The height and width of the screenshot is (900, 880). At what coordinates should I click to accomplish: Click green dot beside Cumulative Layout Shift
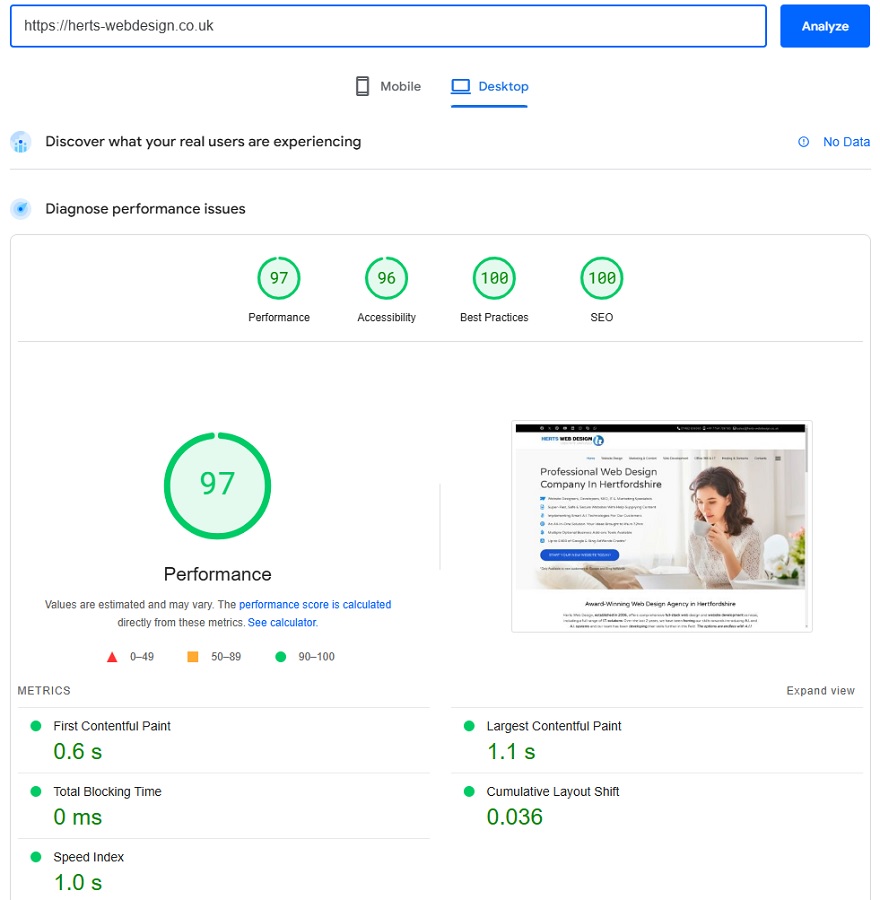click(x=469, y=792)
